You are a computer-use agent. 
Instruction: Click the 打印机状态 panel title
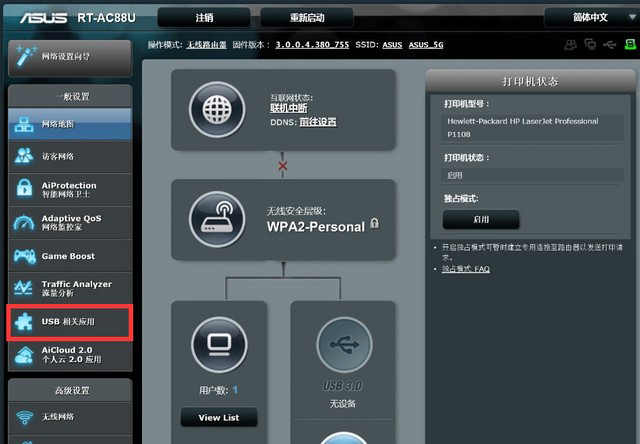point(530,81)
